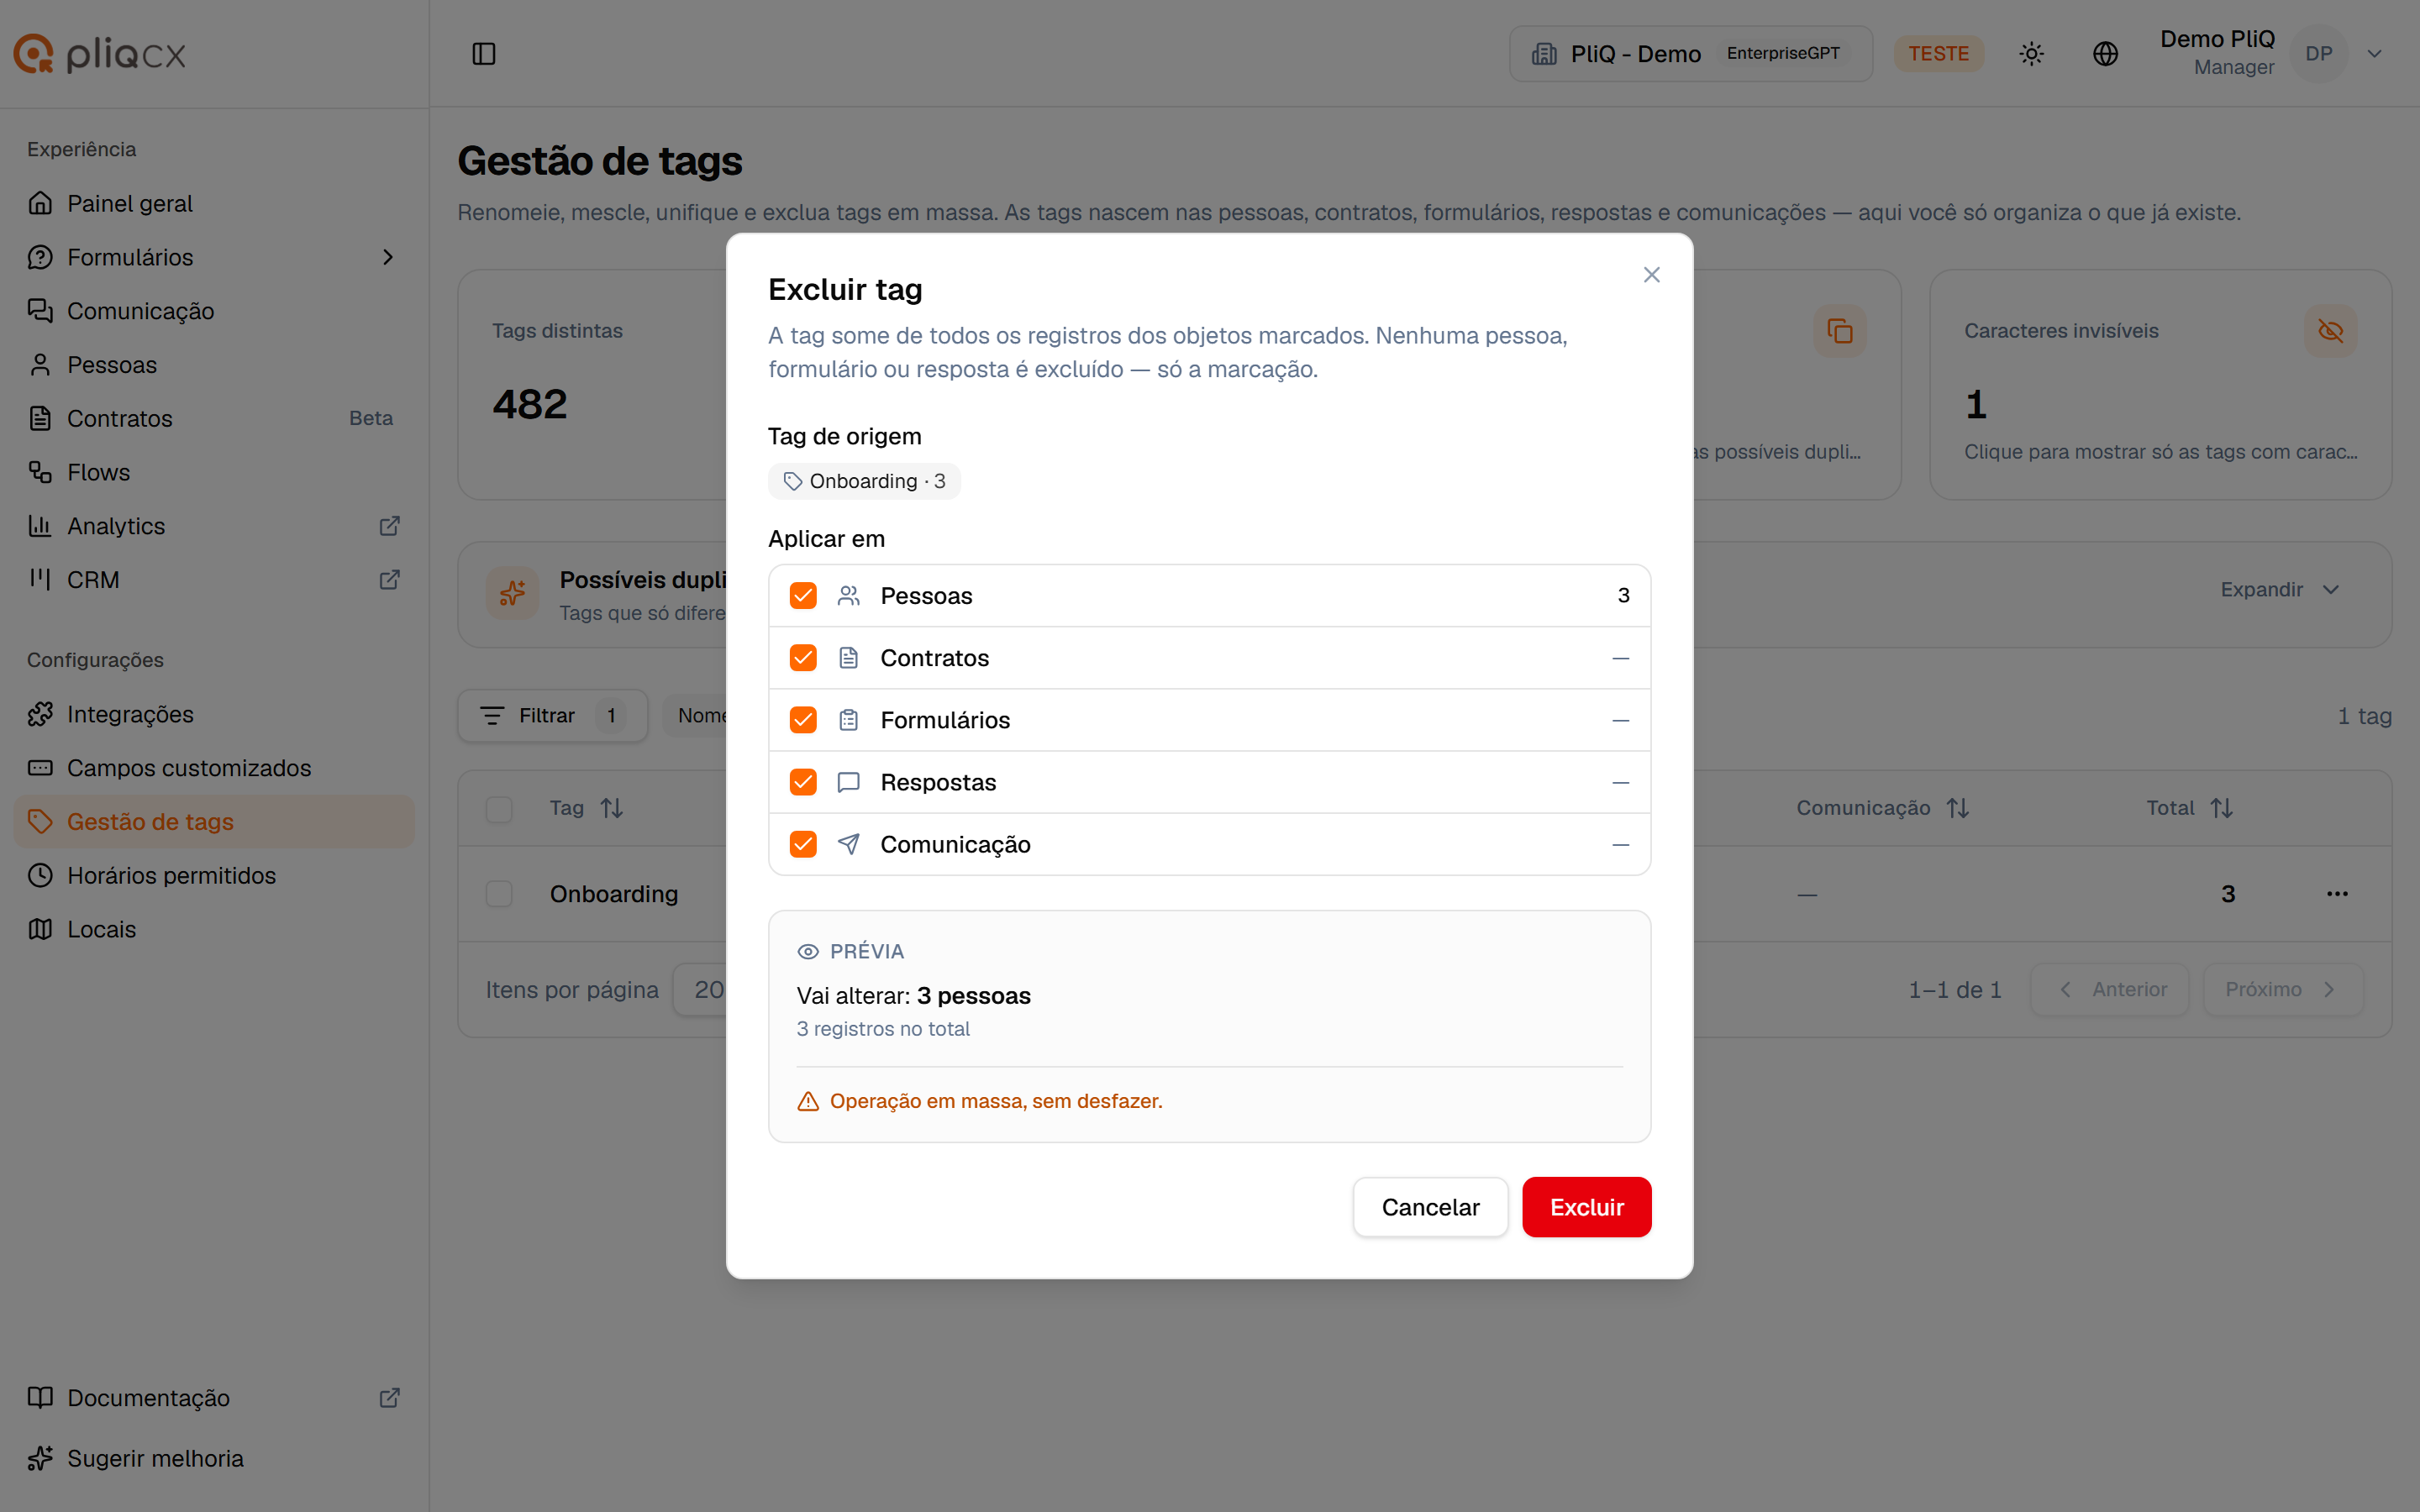Go to Anterior page

(2110, 990)
